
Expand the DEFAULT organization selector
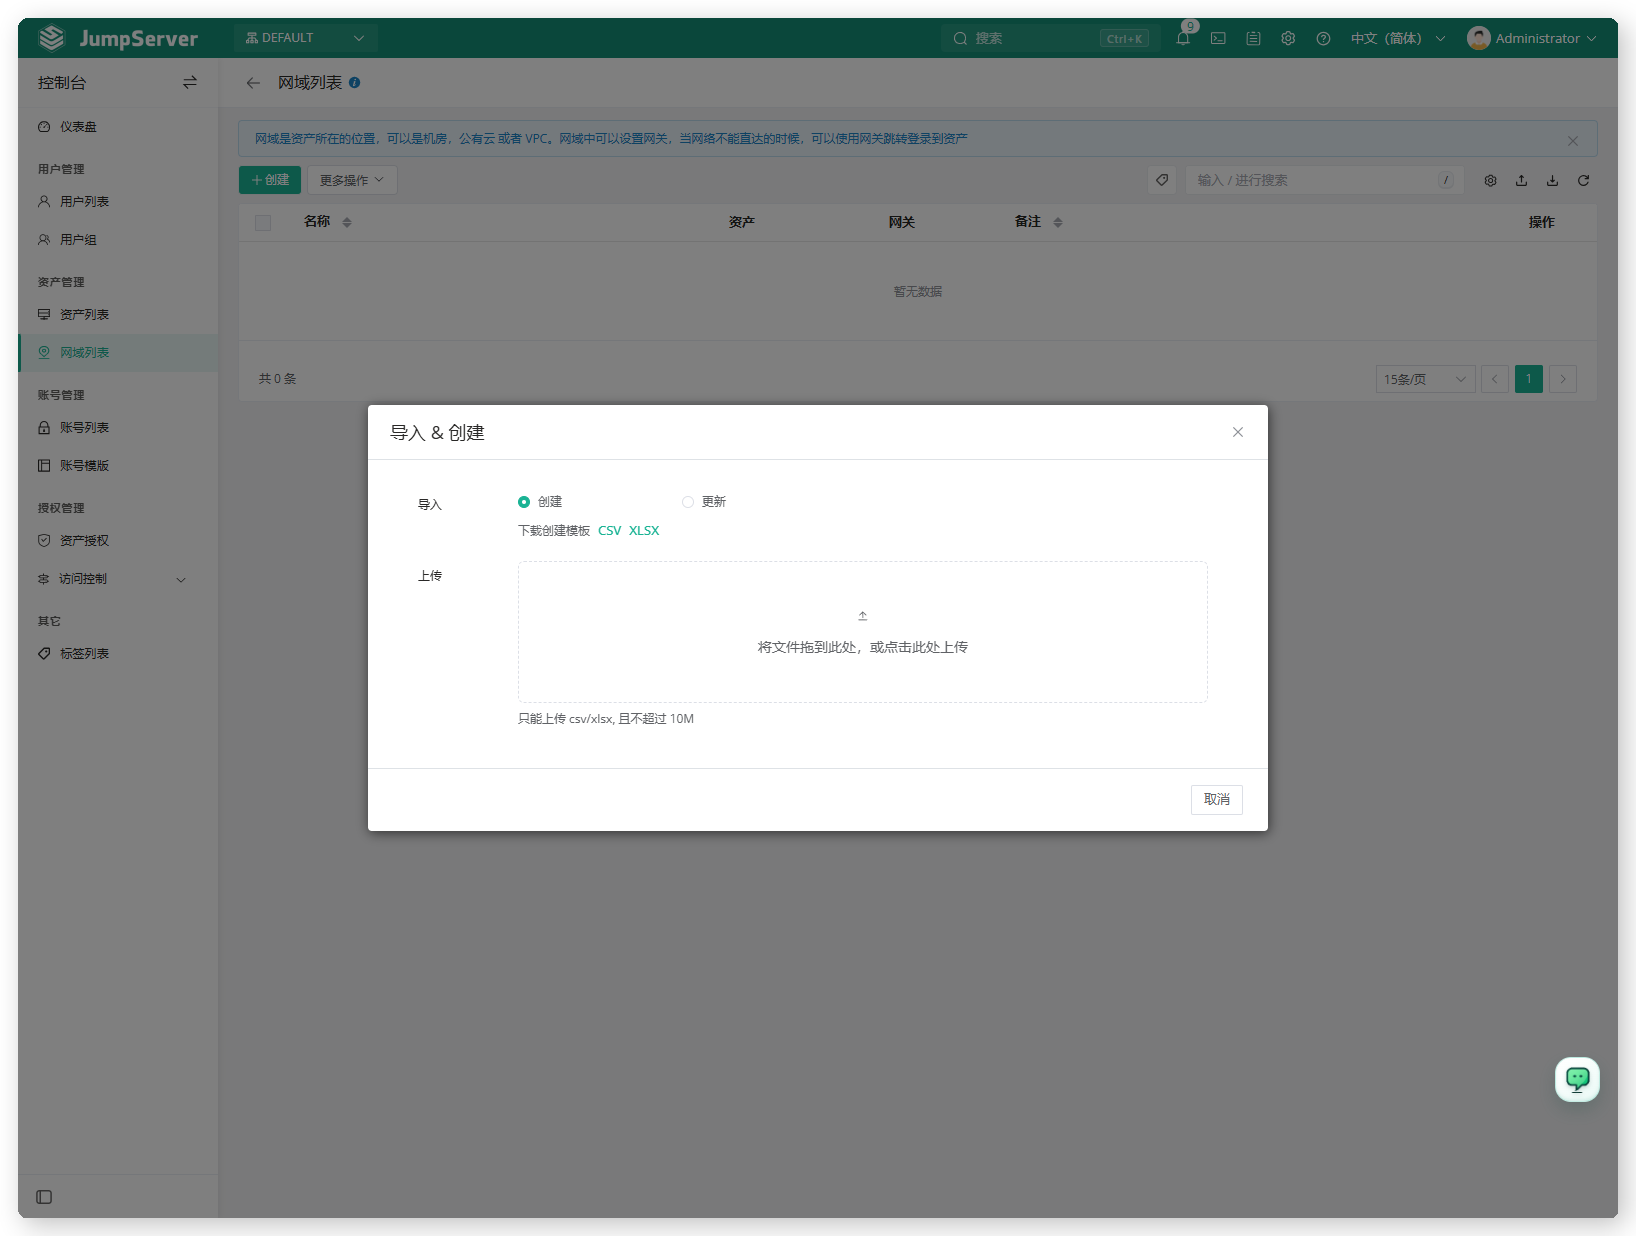pyautogui.click(x=305, y=38)
